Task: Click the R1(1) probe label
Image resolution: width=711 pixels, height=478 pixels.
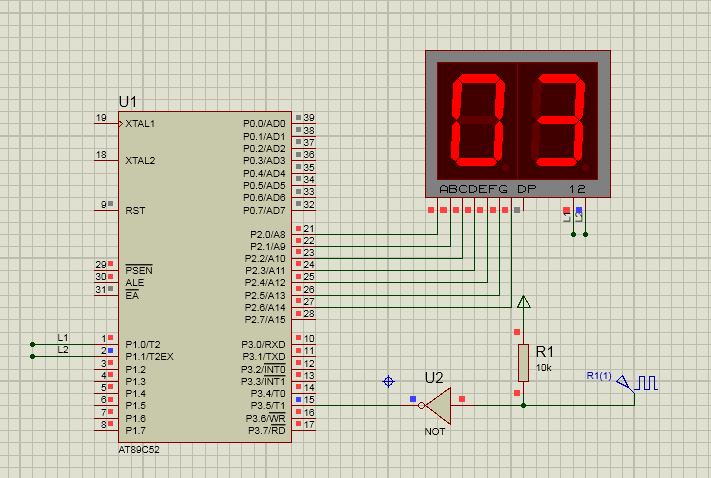Action: tap(600, 375)
